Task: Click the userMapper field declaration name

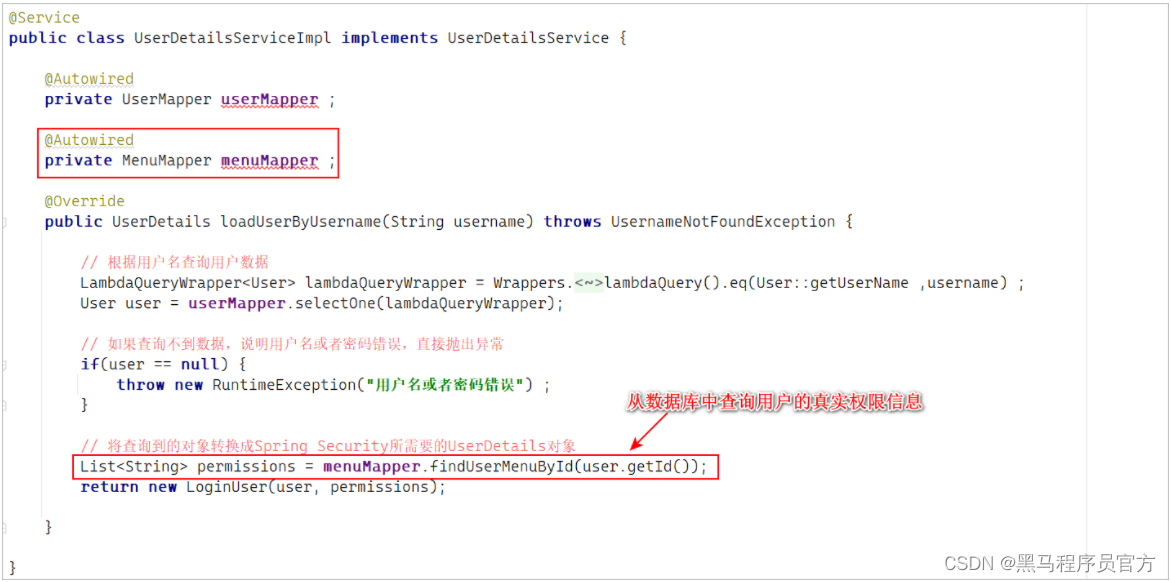Action: [x=270, y=99]
